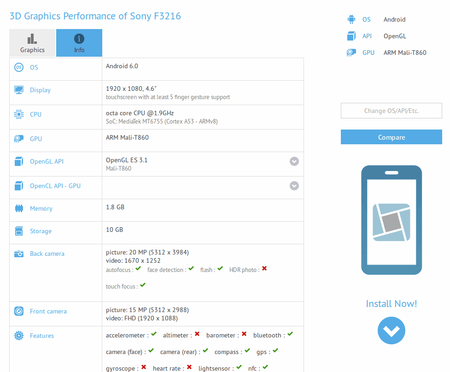Click the altimeter red cross mark

pyautogui.click(x=197, y=334)
